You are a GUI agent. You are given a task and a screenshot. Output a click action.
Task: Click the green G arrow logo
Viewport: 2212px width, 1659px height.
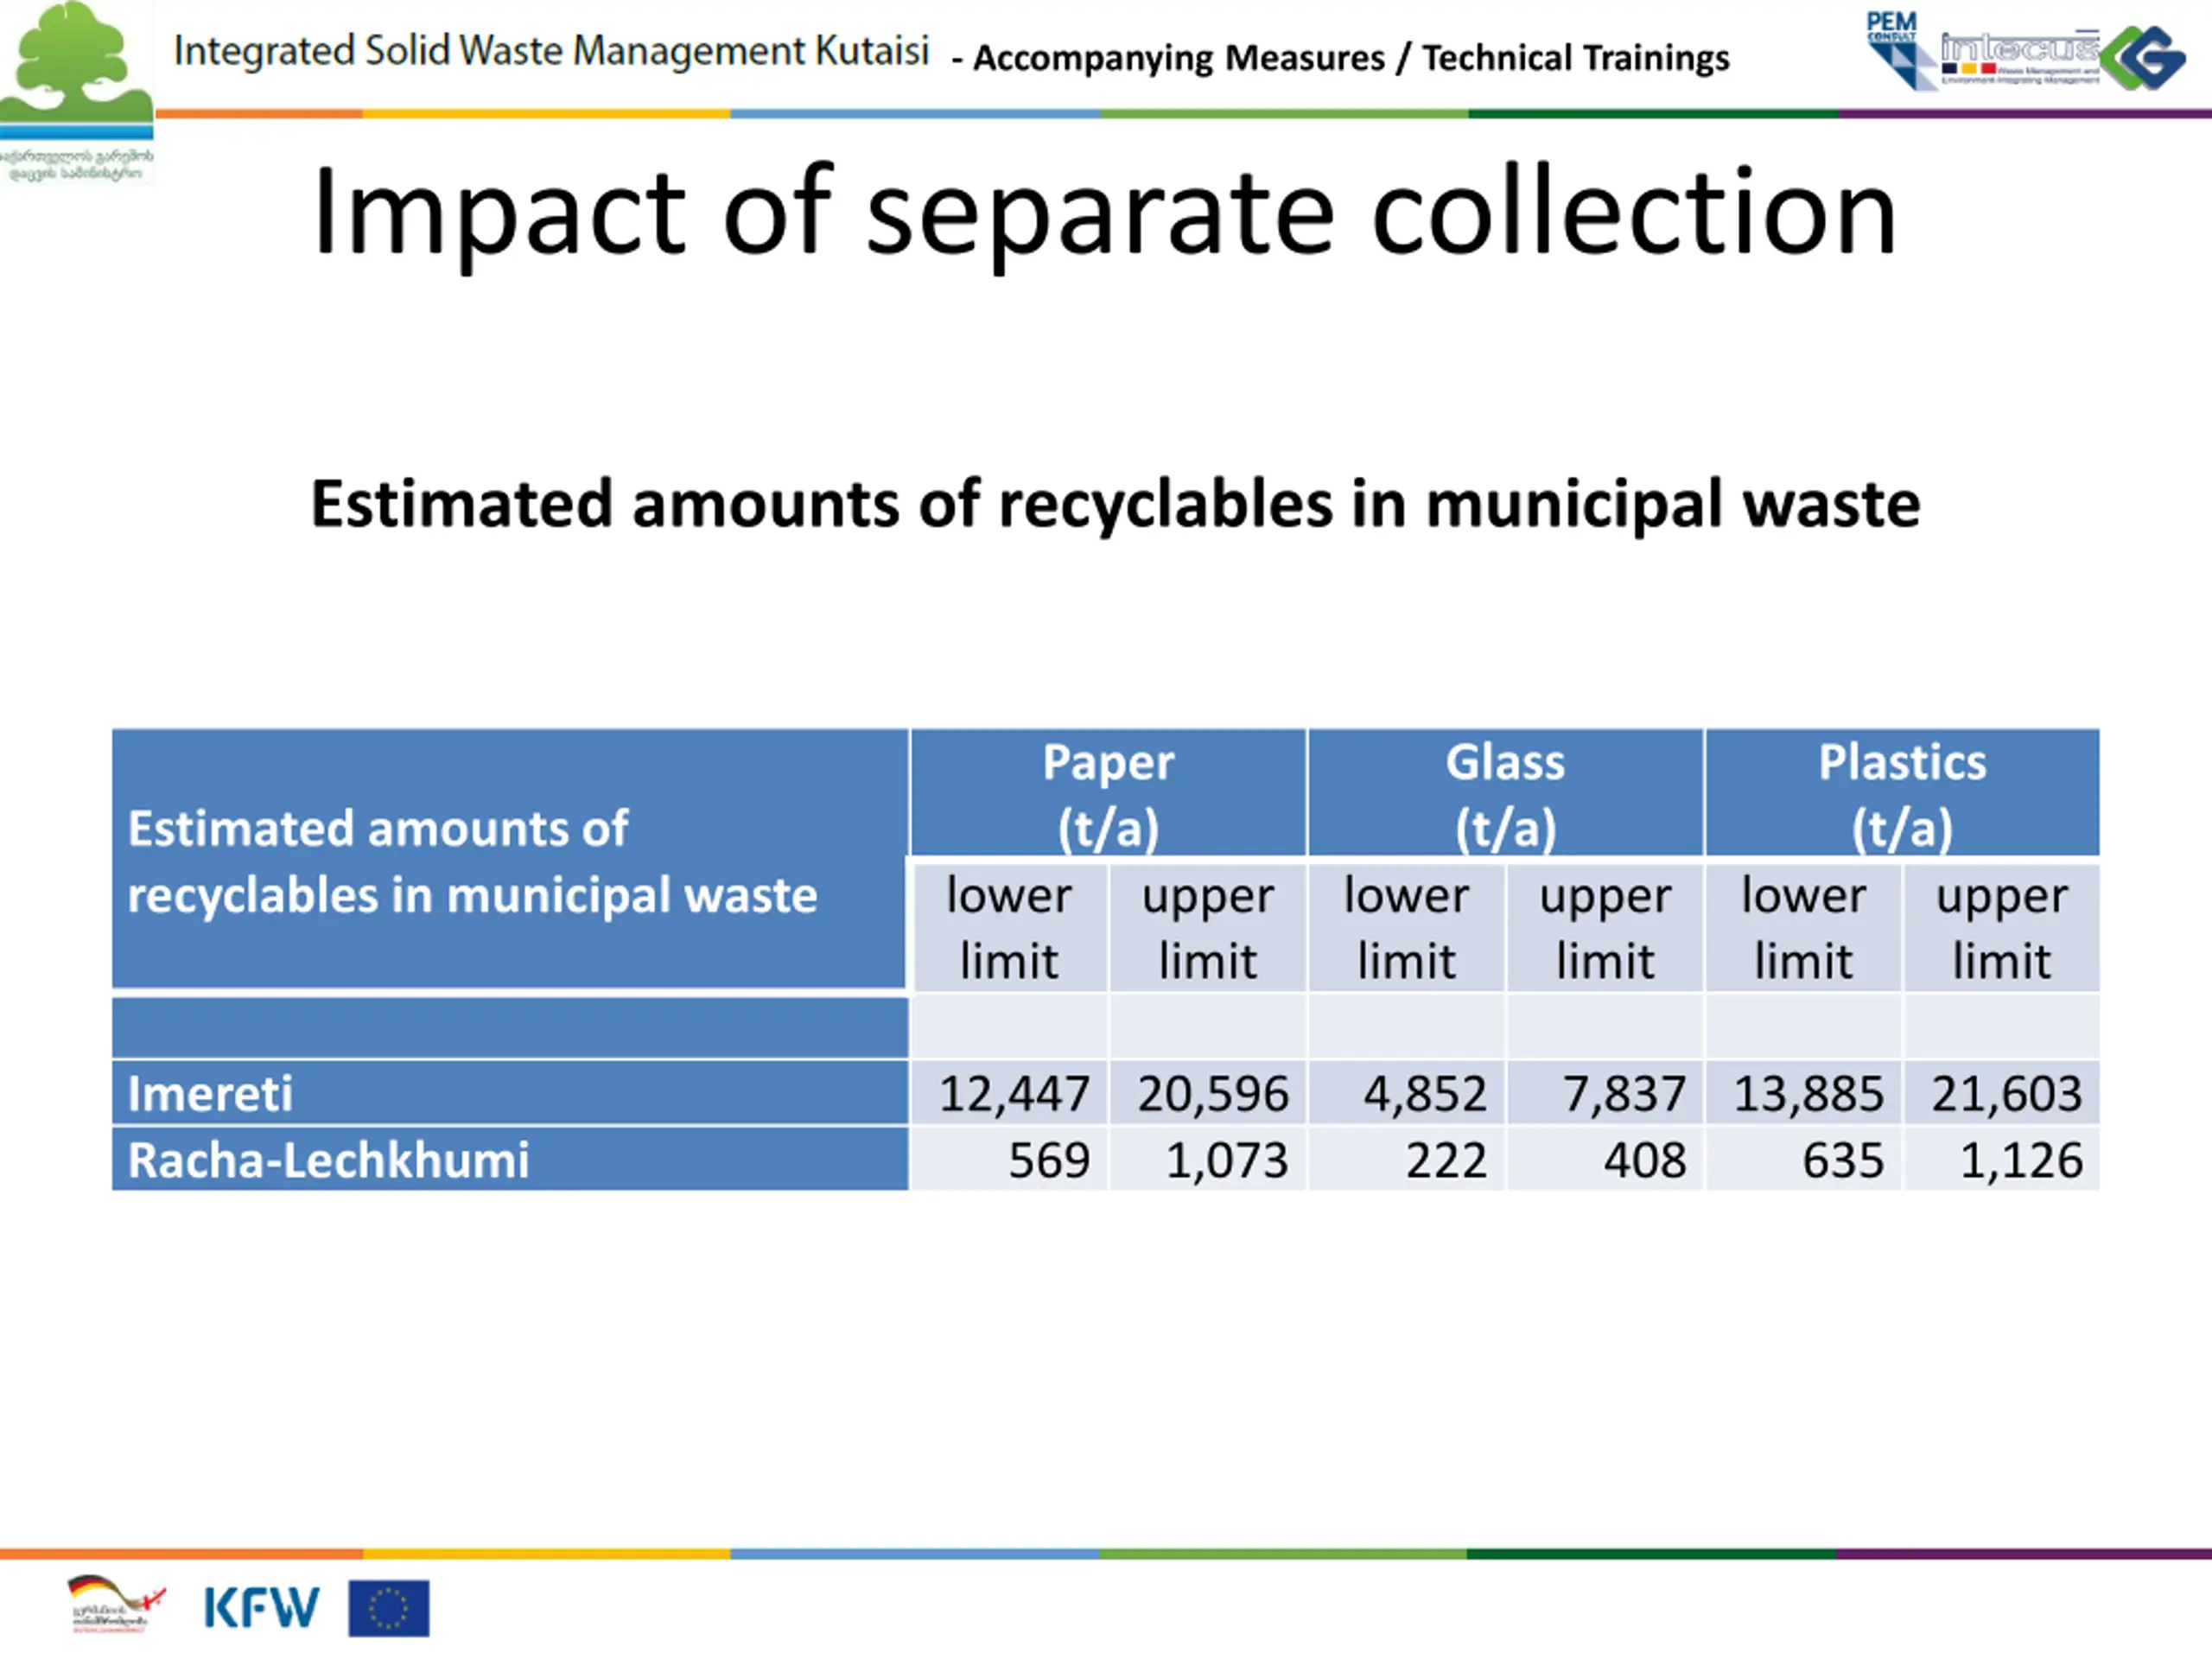click(2143, 57)
